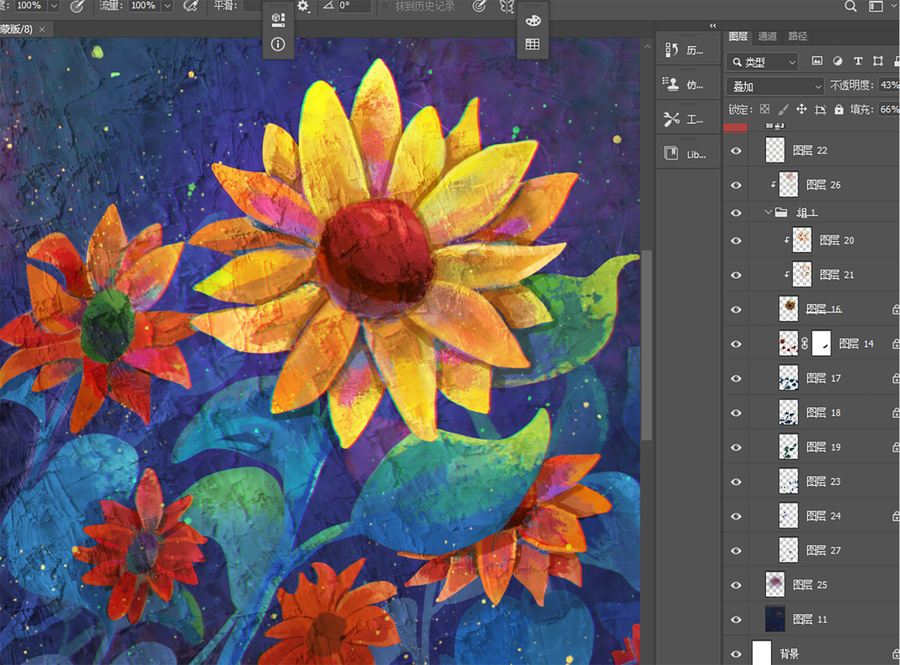This screenshot has height=665, width=900.
Task: Click the canvas vertical scrollbar
Action: click(647, 344)
